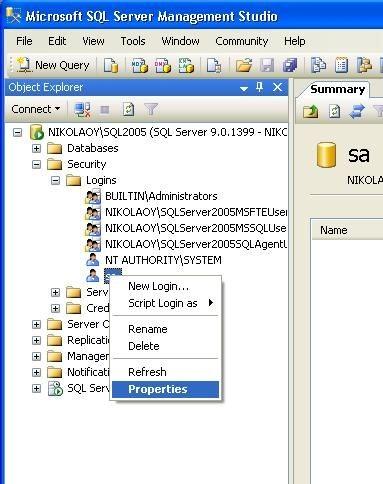The width and height of the screenshot is (383, 484).
Task: Click the Refresh icon in Summary pane
Action: pyautogui.click(x=334, y=111)
